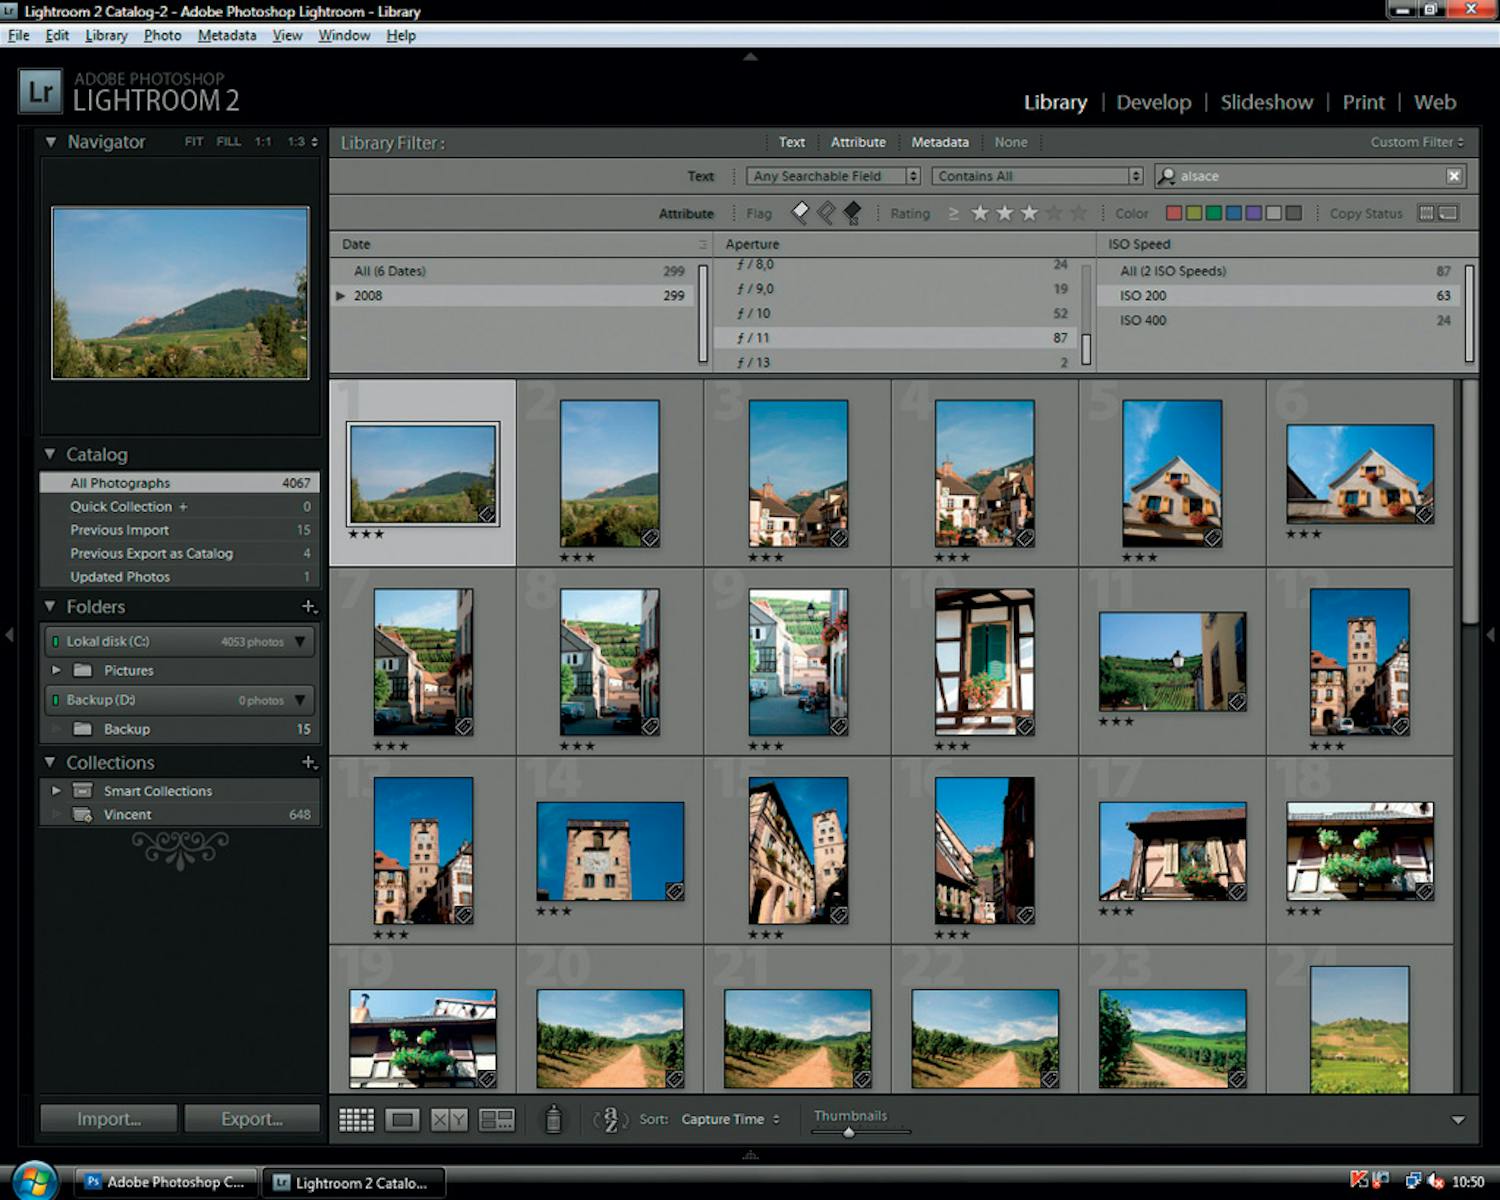Collapse the Catalog panel

(50, 455)
